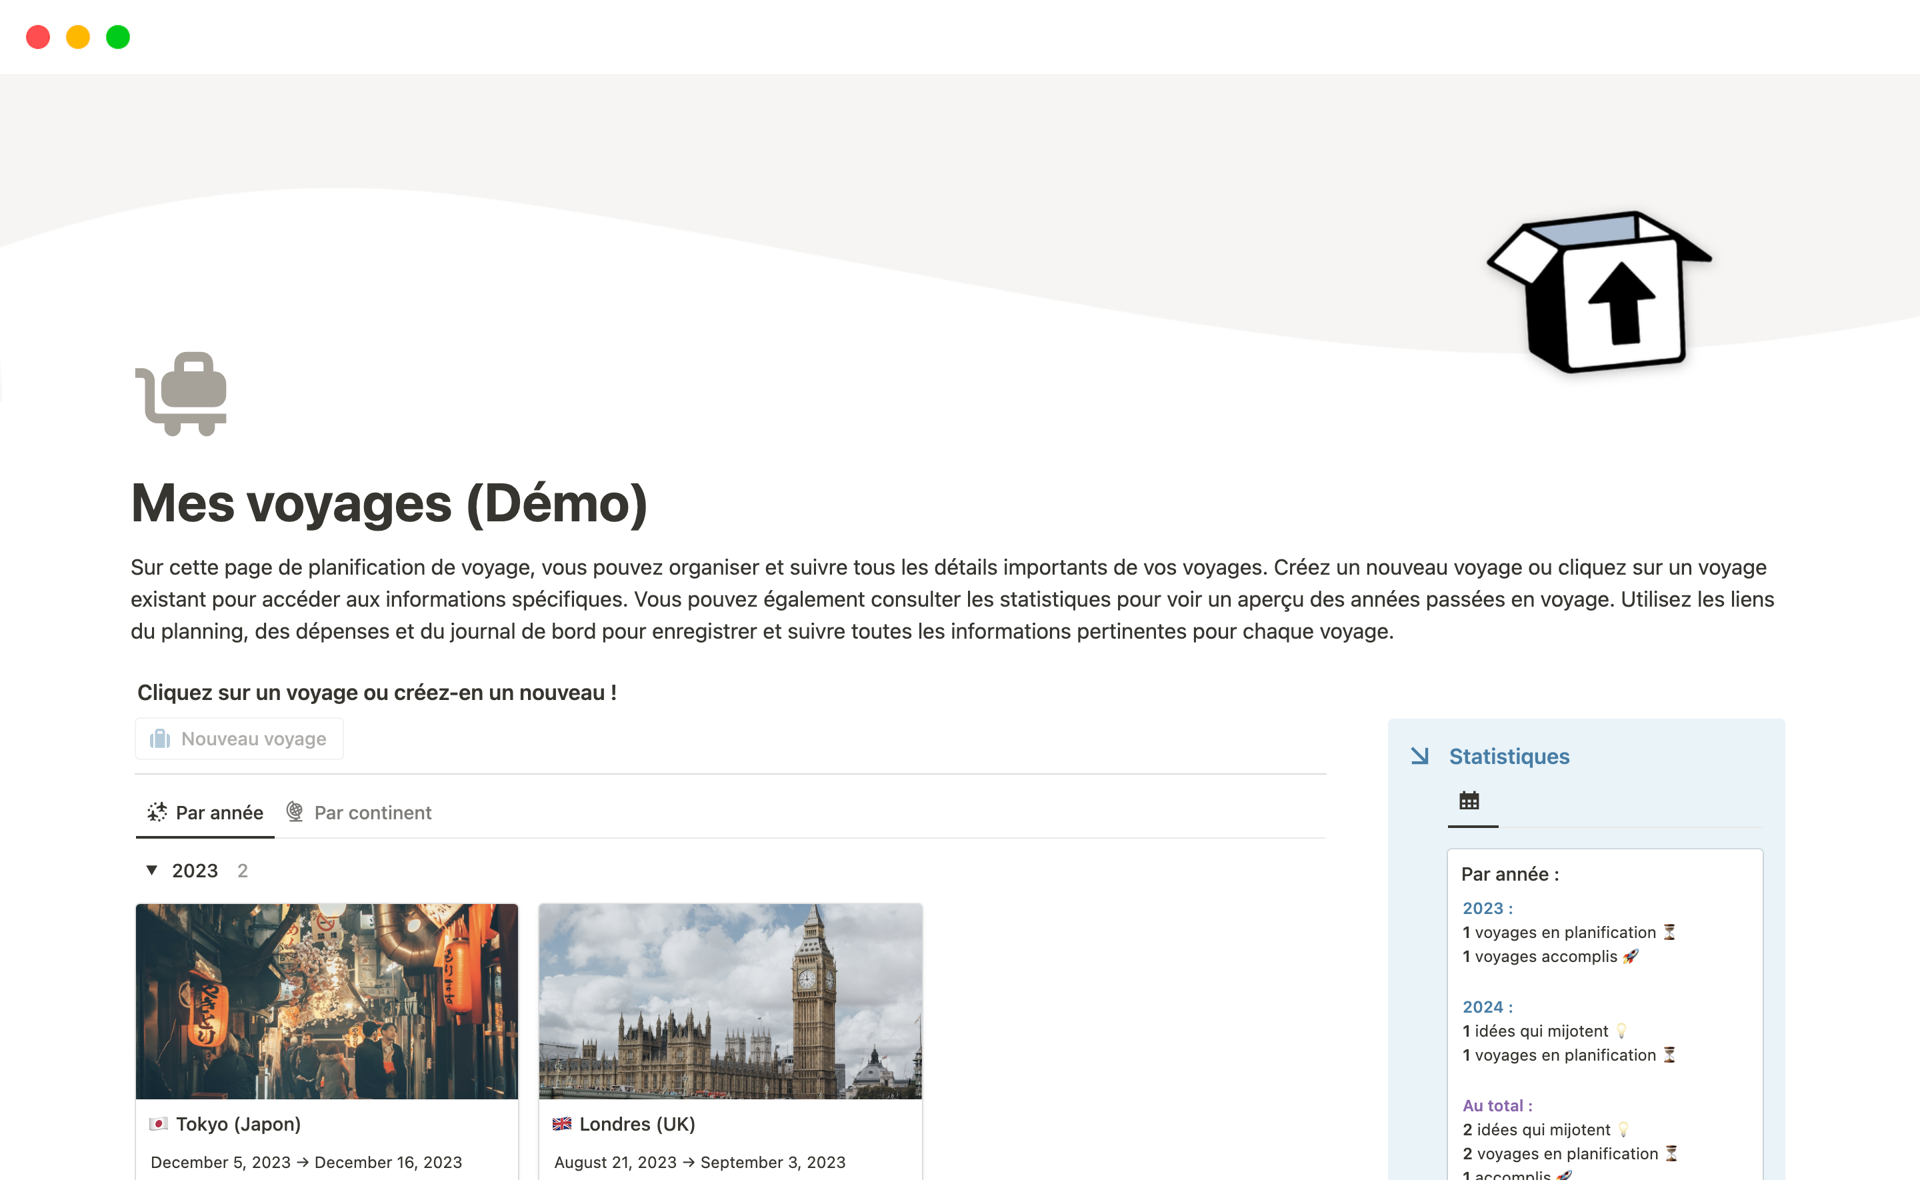Screen dimensions: 1920x1200
Task: Click the green fullscreen window button
Action: 118,37
